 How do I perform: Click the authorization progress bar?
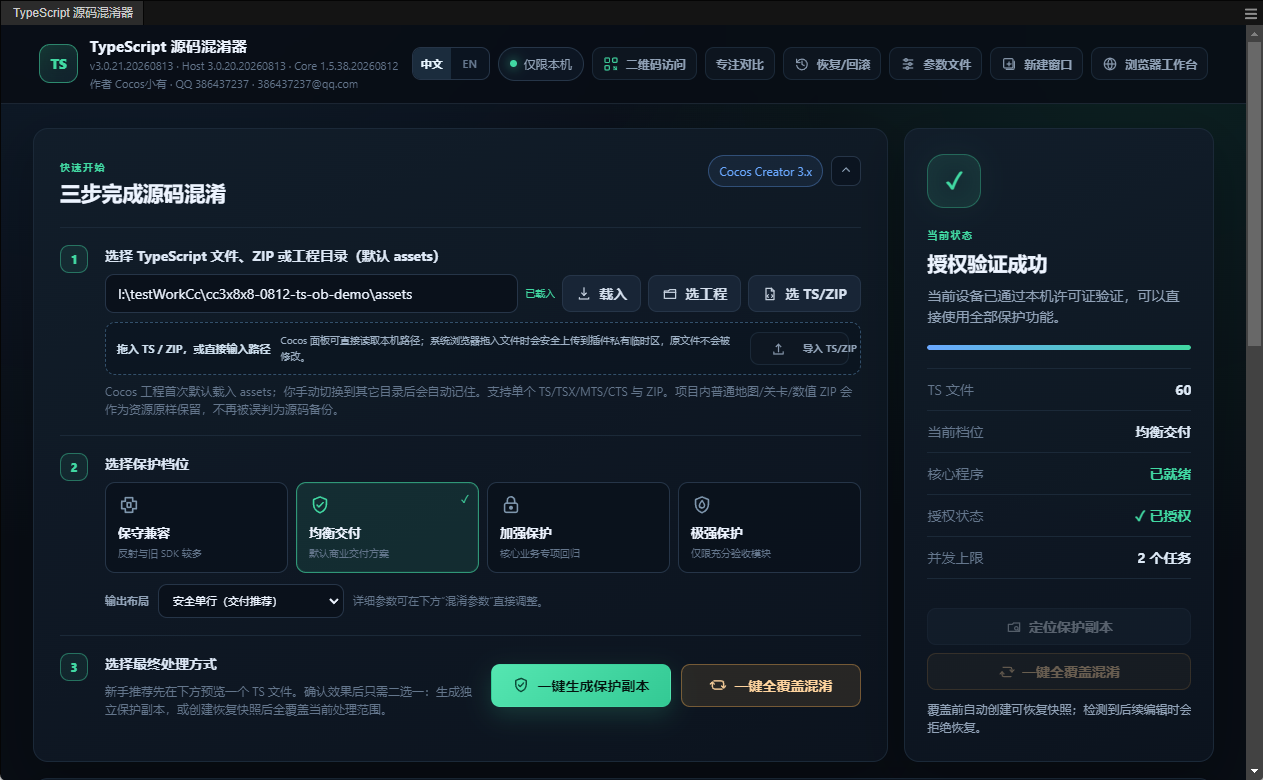(x=1059, y=347)
